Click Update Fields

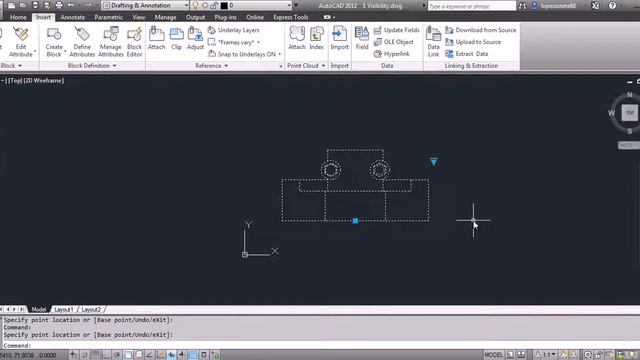[x=396, y=30]
